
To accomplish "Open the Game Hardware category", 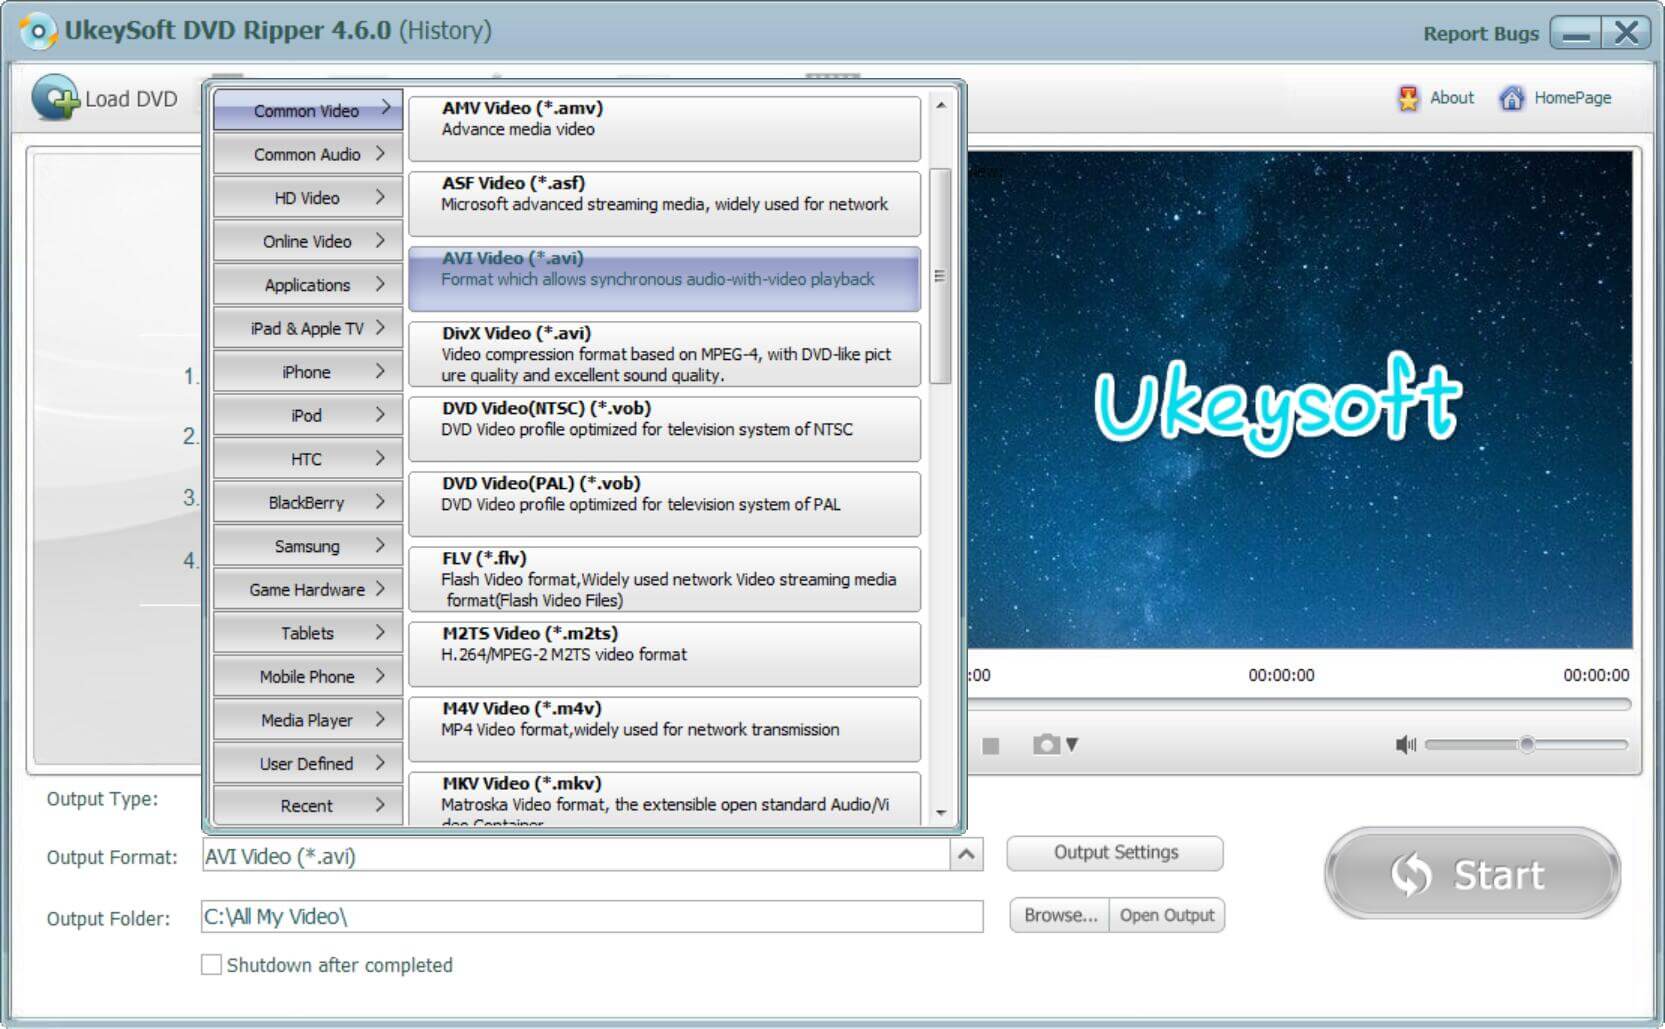I will tap(308, 589).
